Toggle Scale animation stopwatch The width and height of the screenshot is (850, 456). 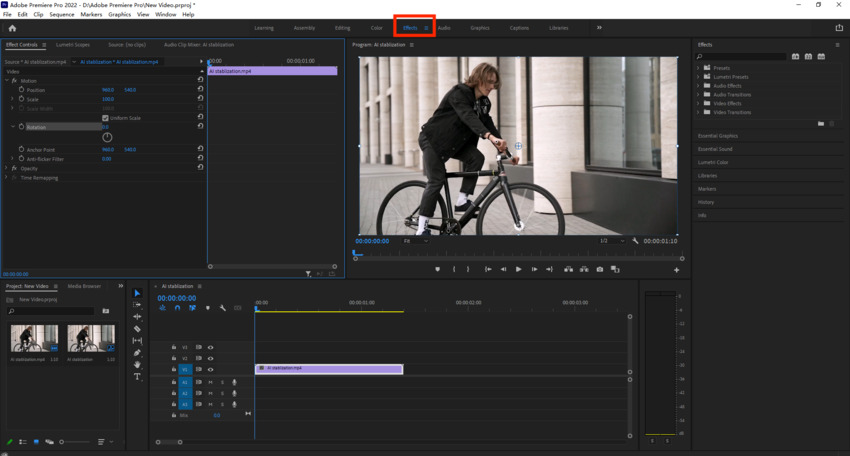[21, 99]
